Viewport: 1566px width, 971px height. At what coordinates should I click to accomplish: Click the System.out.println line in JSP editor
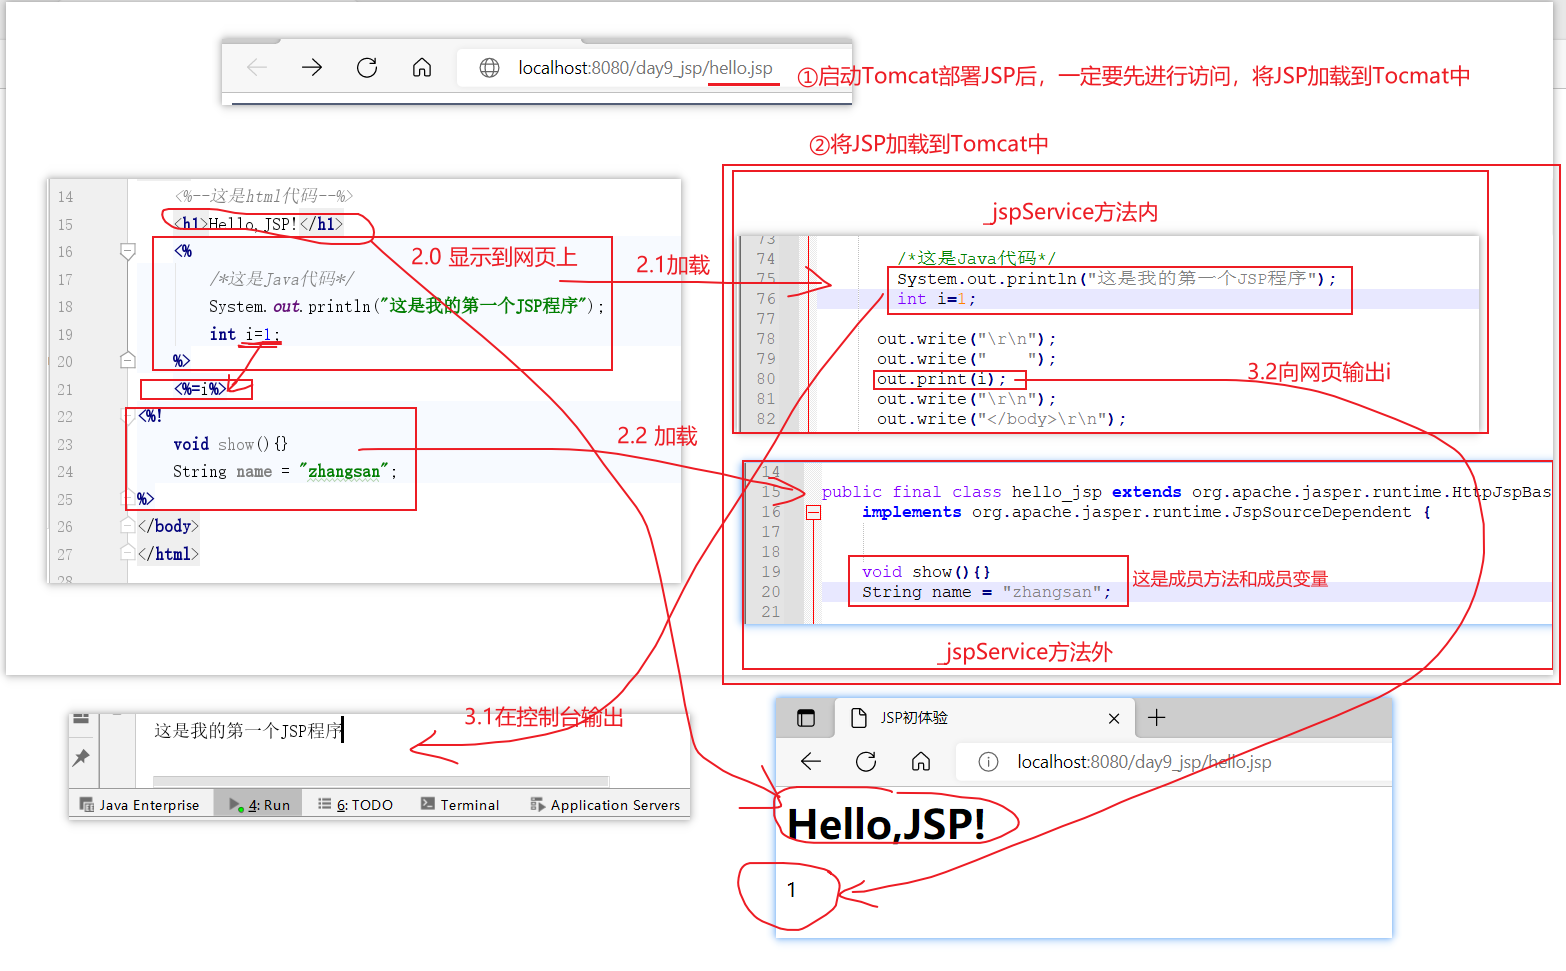click(x=406, y=306)
